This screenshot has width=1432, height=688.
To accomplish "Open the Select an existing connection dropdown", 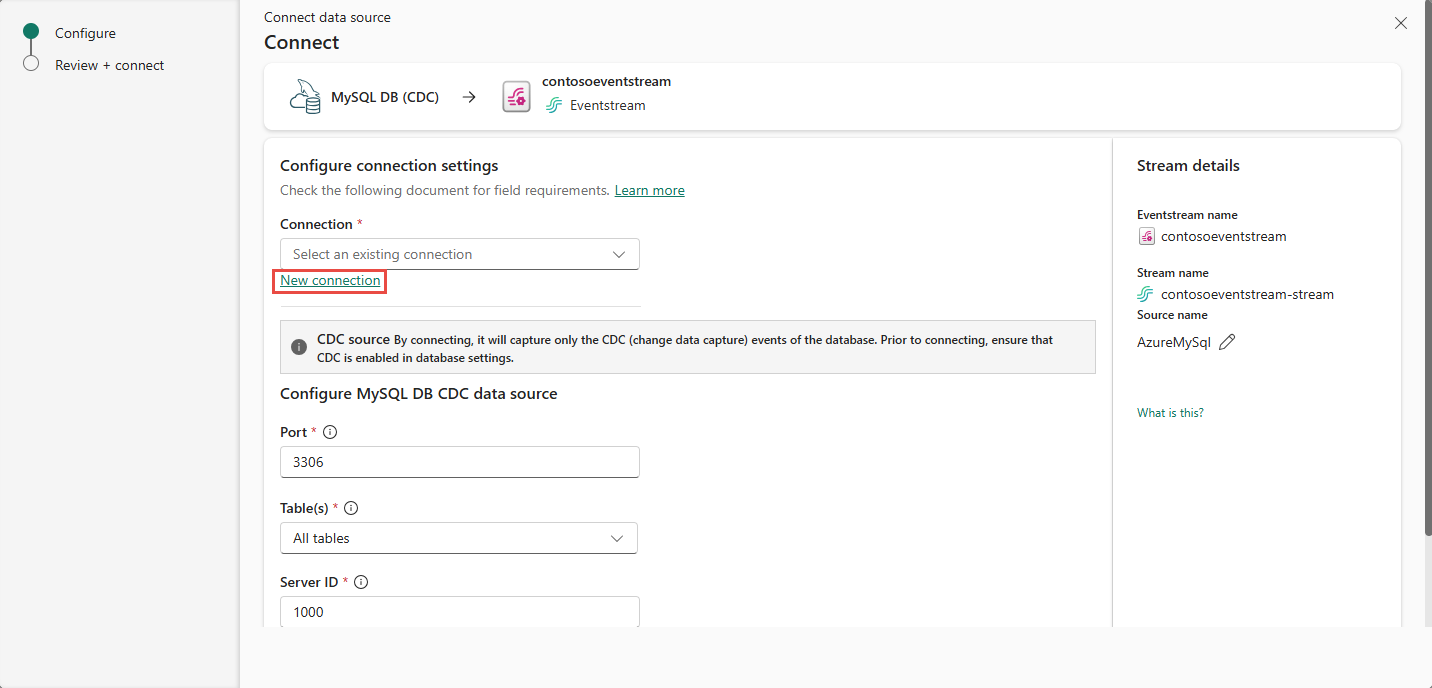I will [x=459, y=254].
